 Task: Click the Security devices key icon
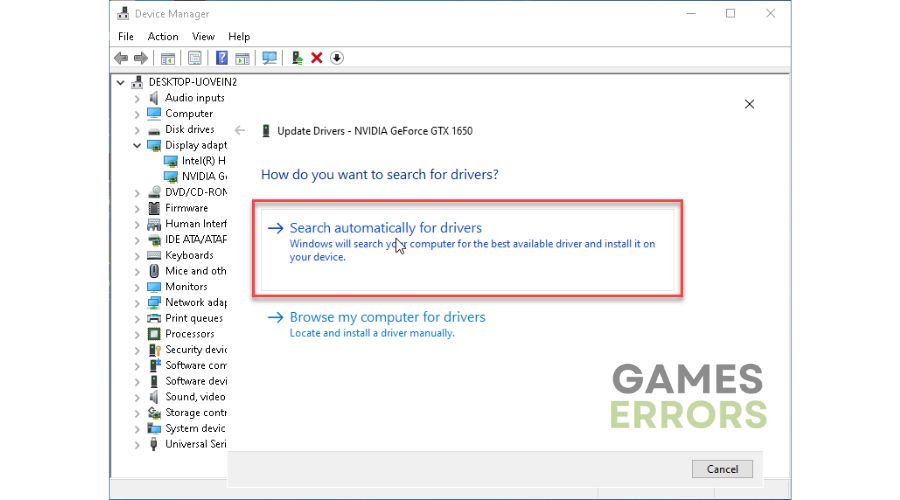click(x=154, y=350)
